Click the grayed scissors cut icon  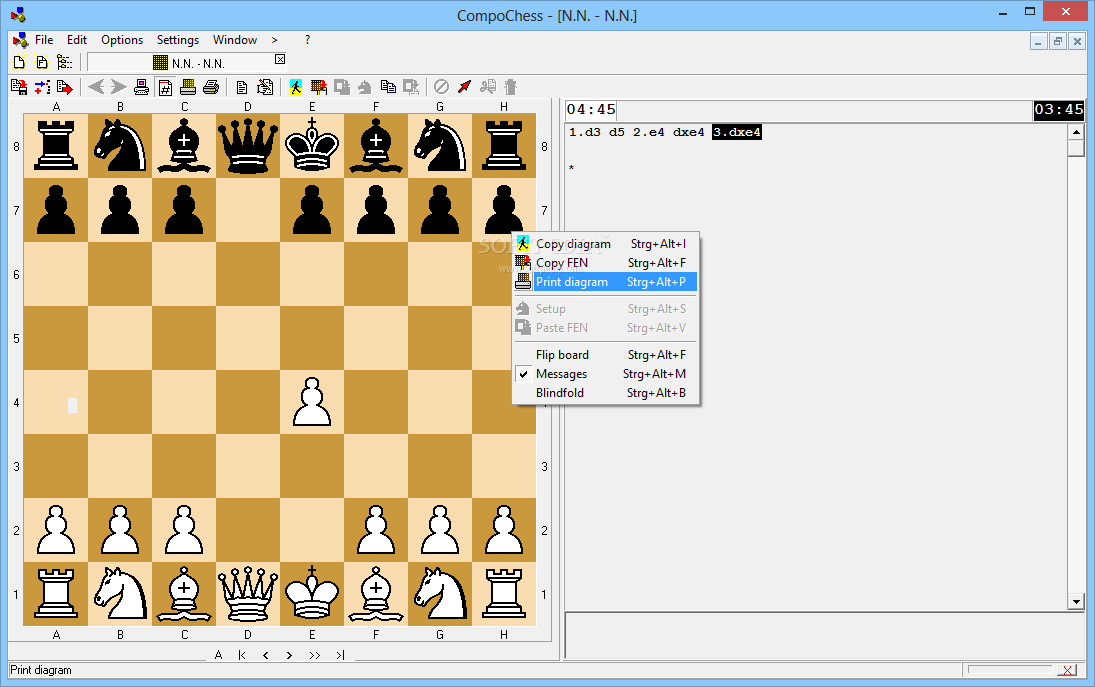[487, 87]
